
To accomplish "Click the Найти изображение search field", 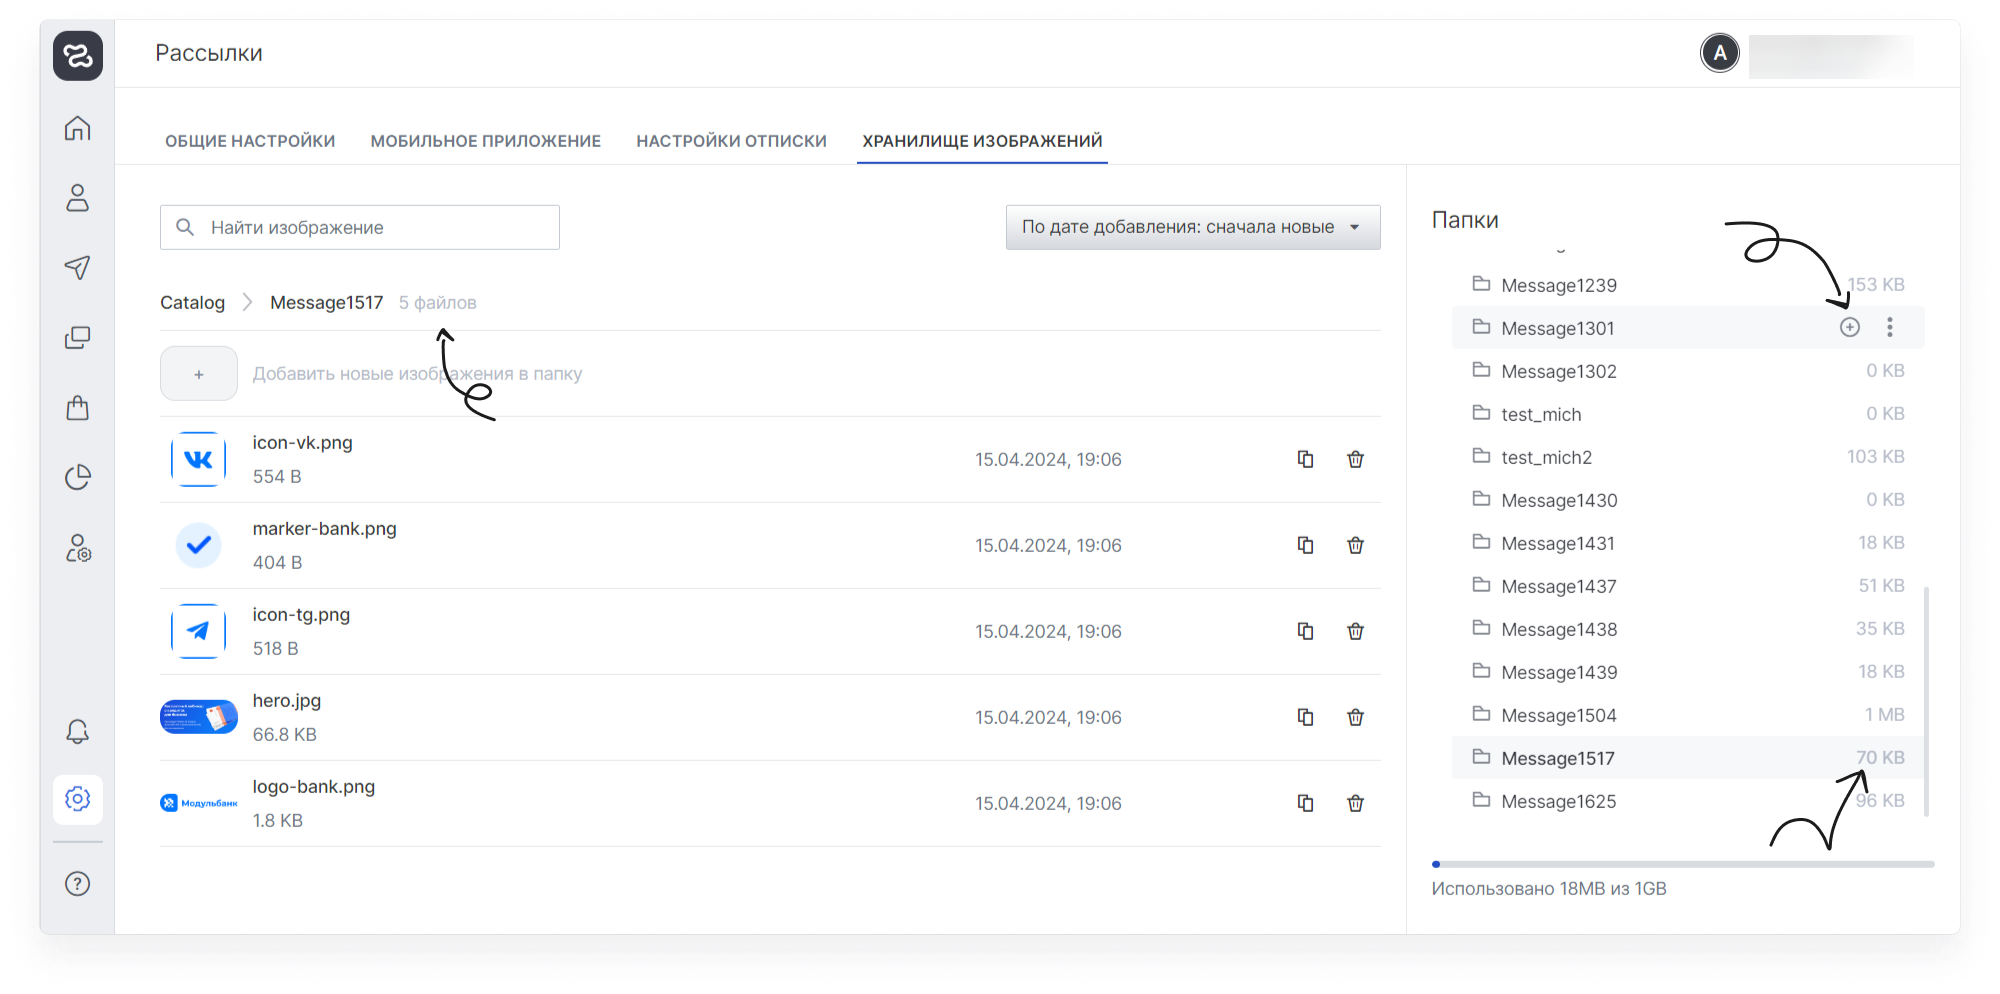I will tap(360, 227).
